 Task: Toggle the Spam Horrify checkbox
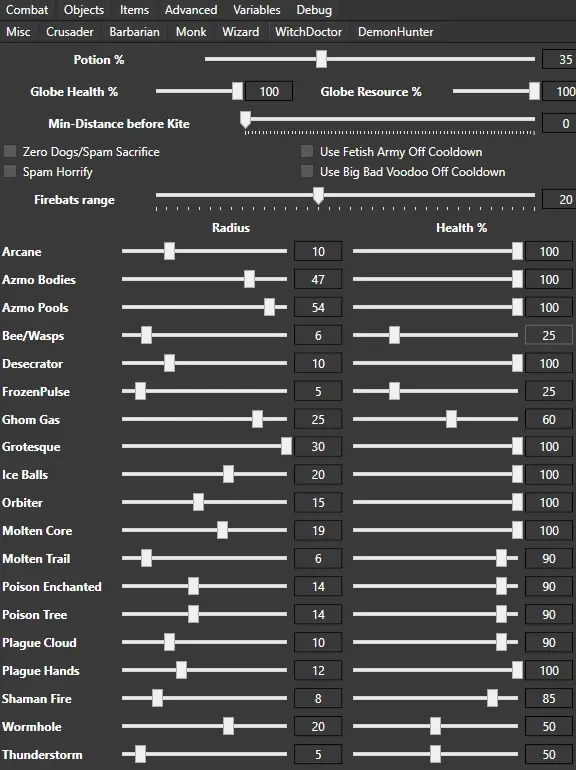tap(10, 171)
